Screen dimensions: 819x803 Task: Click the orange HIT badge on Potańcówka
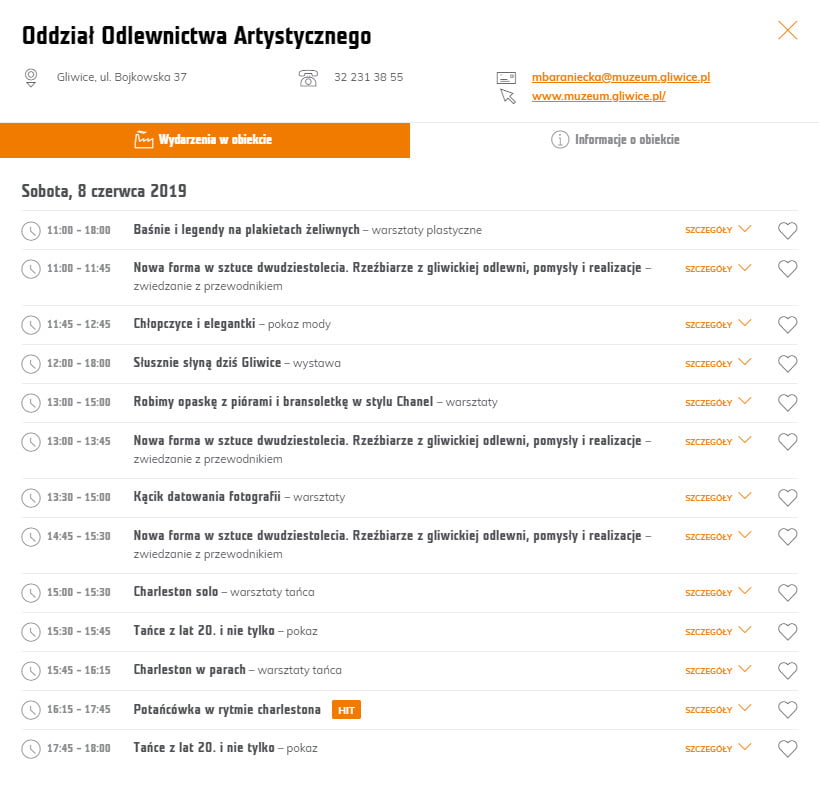346,710
